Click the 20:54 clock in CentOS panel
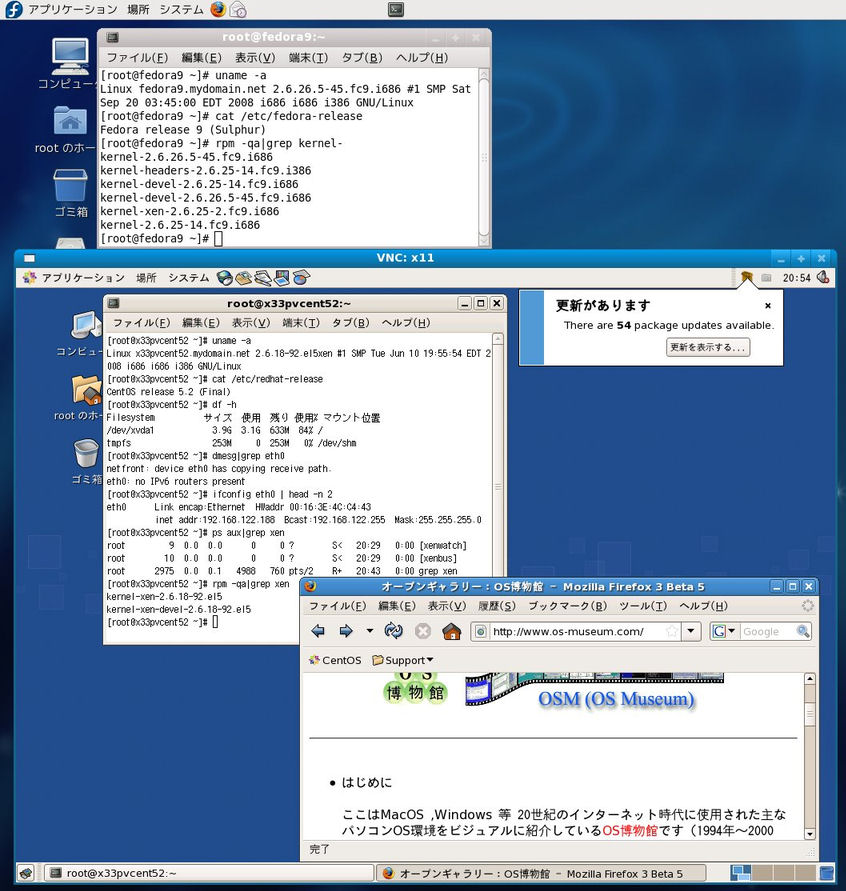Screen dimensions: 846x891 797,278
